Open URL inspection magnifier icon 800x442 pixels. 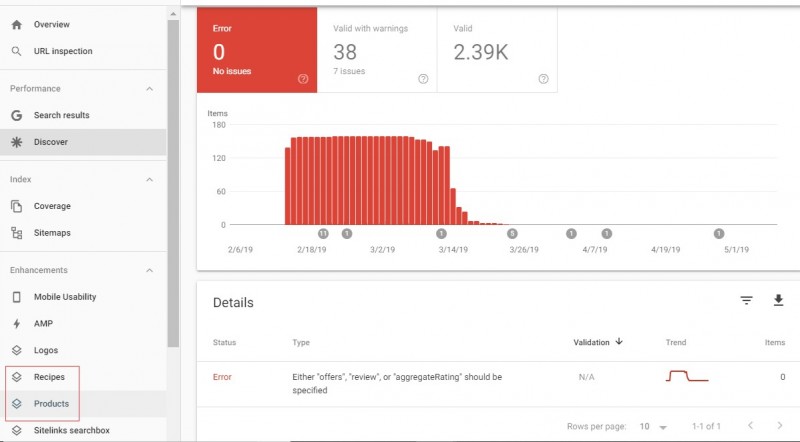(16, 51)
